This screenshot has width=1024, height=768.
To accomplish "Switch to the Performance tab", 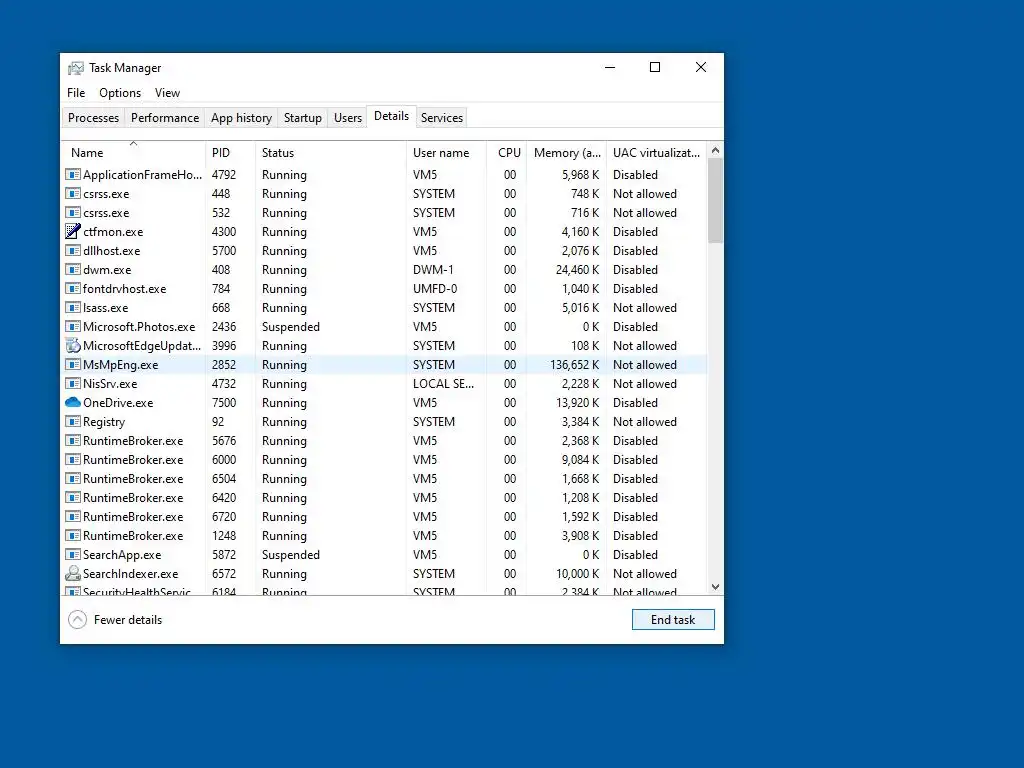I will (165, 118).
